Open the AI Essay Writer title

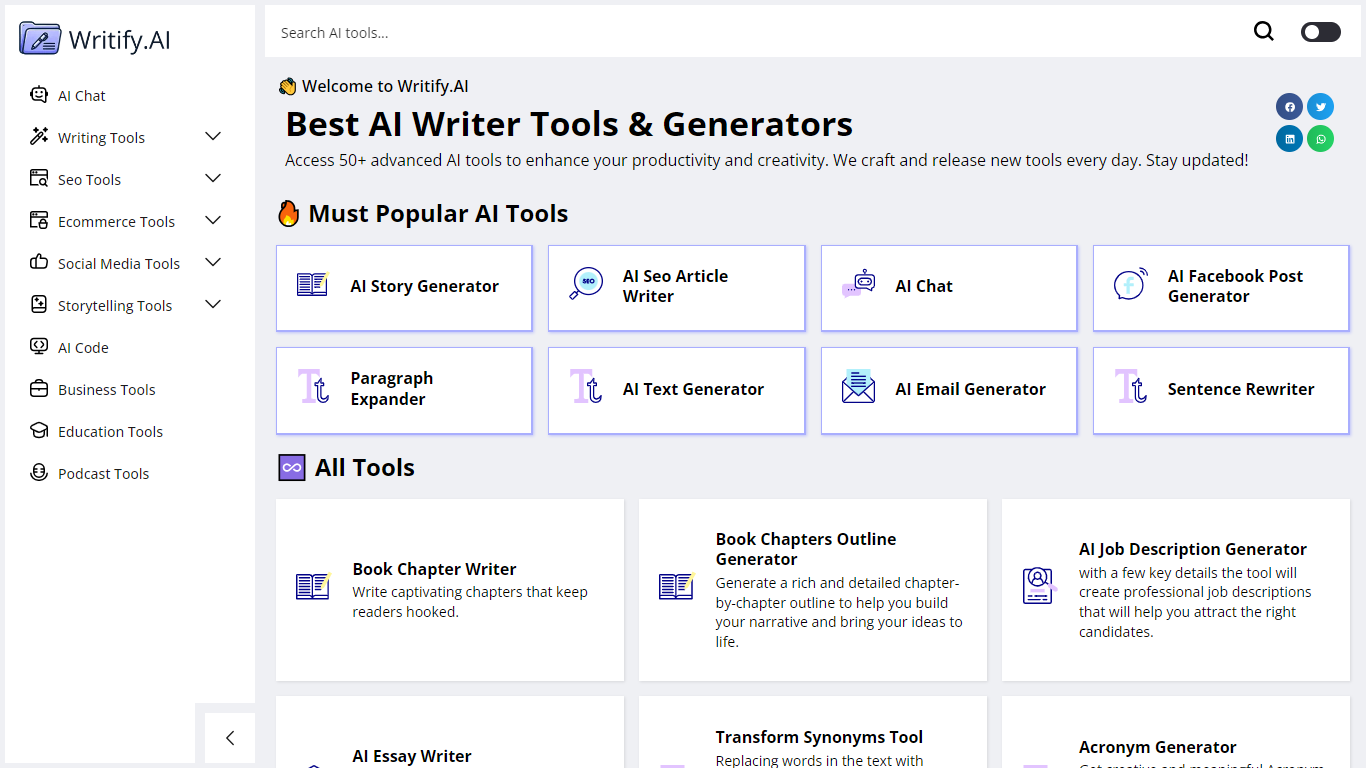[412, 756]
